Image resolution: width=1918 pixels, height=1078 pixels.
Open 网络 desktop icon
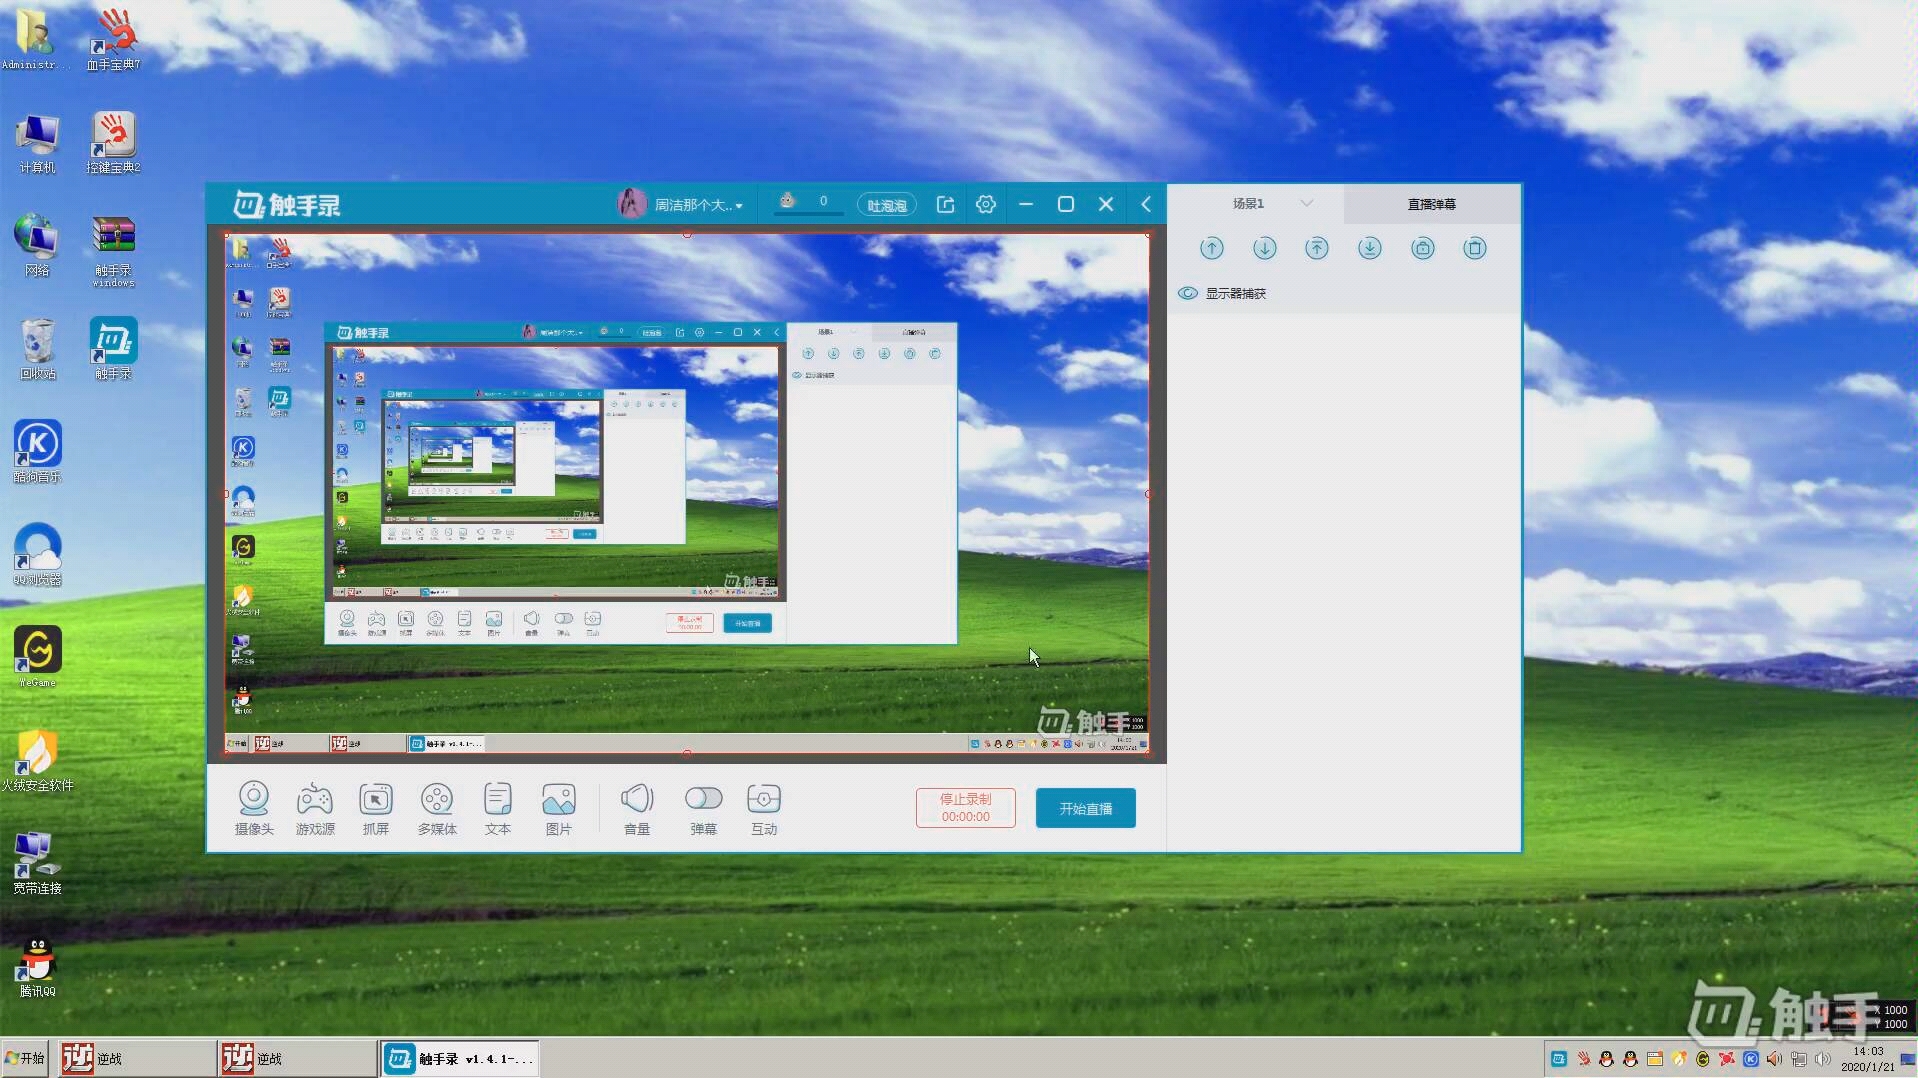(38, 245)
